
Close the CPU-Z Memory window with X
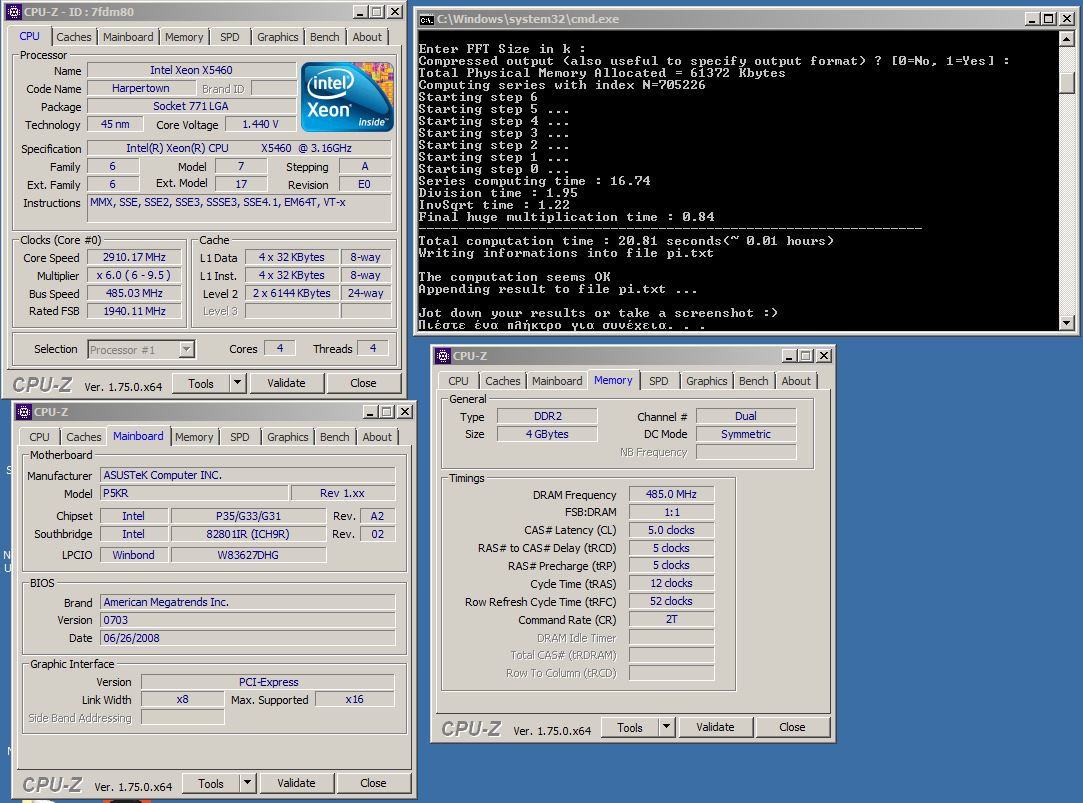tap(824, 356)
